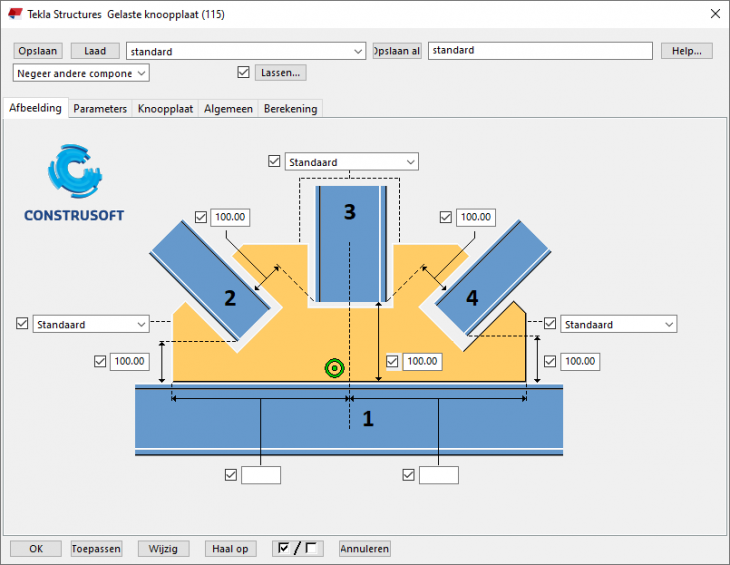Toggle the checkbox next to the Lassen button
The width and height of the screenshot is (730, 565).
click(x=243, y=72)
